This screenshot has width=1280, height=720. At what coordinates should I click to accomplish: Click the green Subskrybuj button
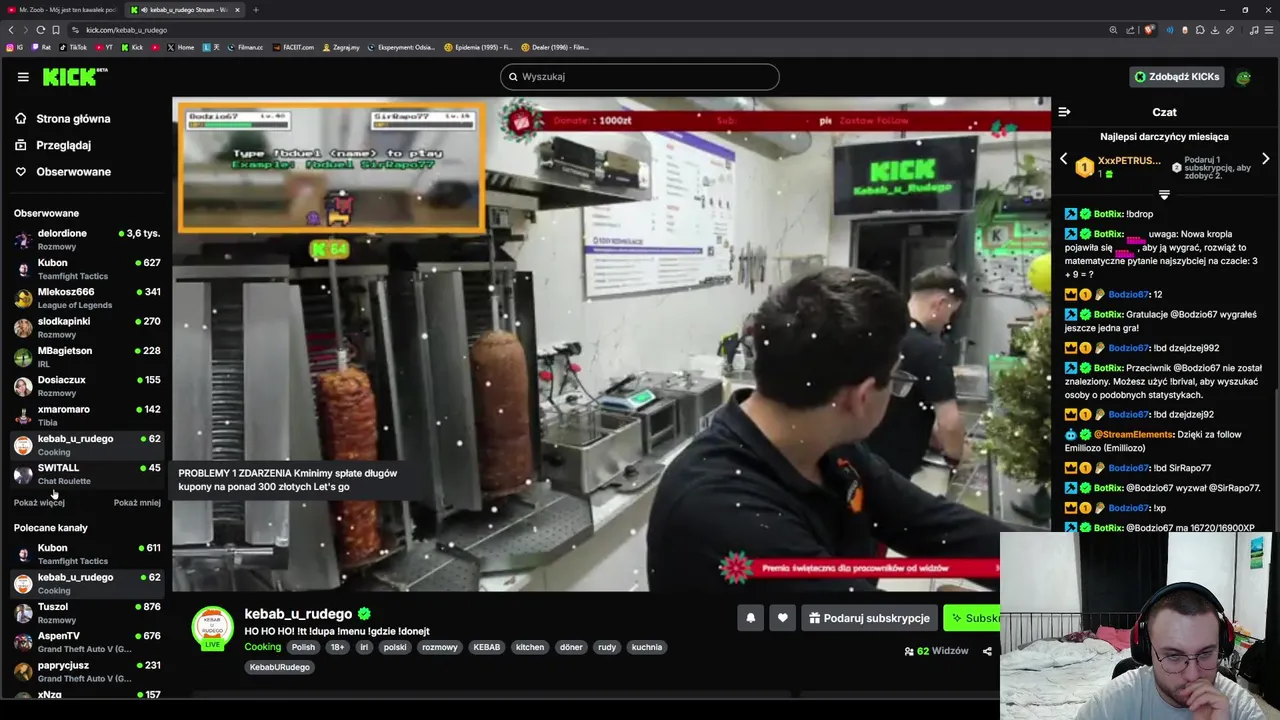click(972, 618)
